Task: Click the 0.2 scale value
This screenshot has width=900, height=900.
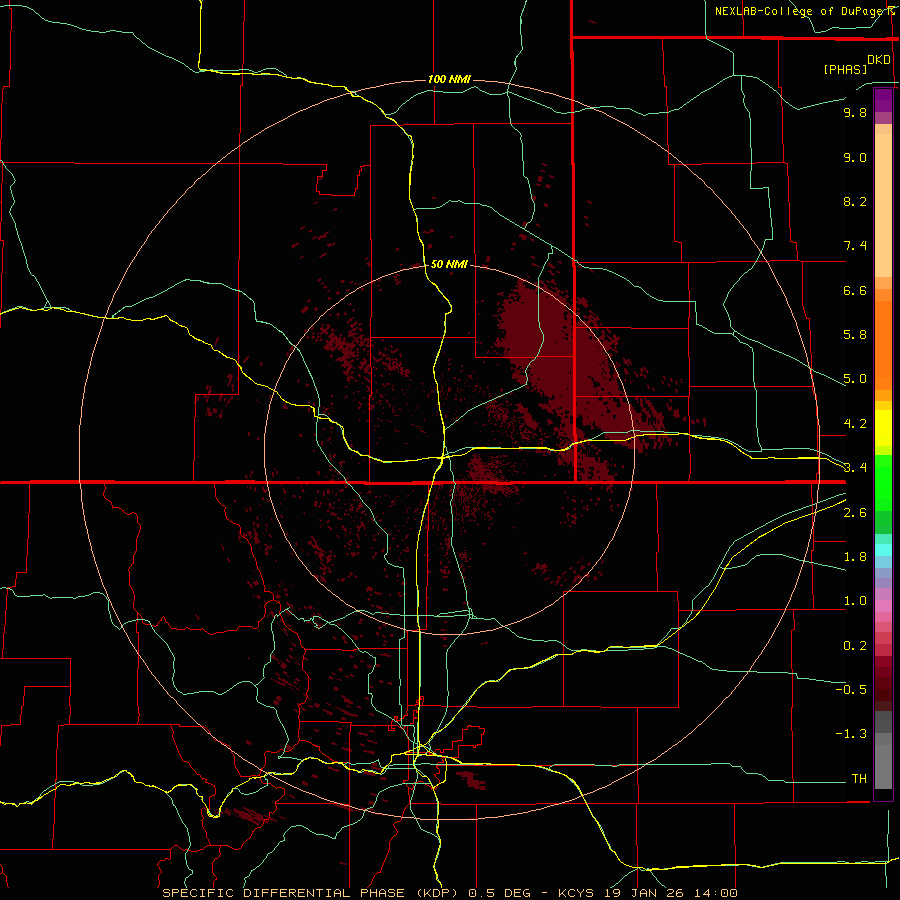Action: [855, 646]
